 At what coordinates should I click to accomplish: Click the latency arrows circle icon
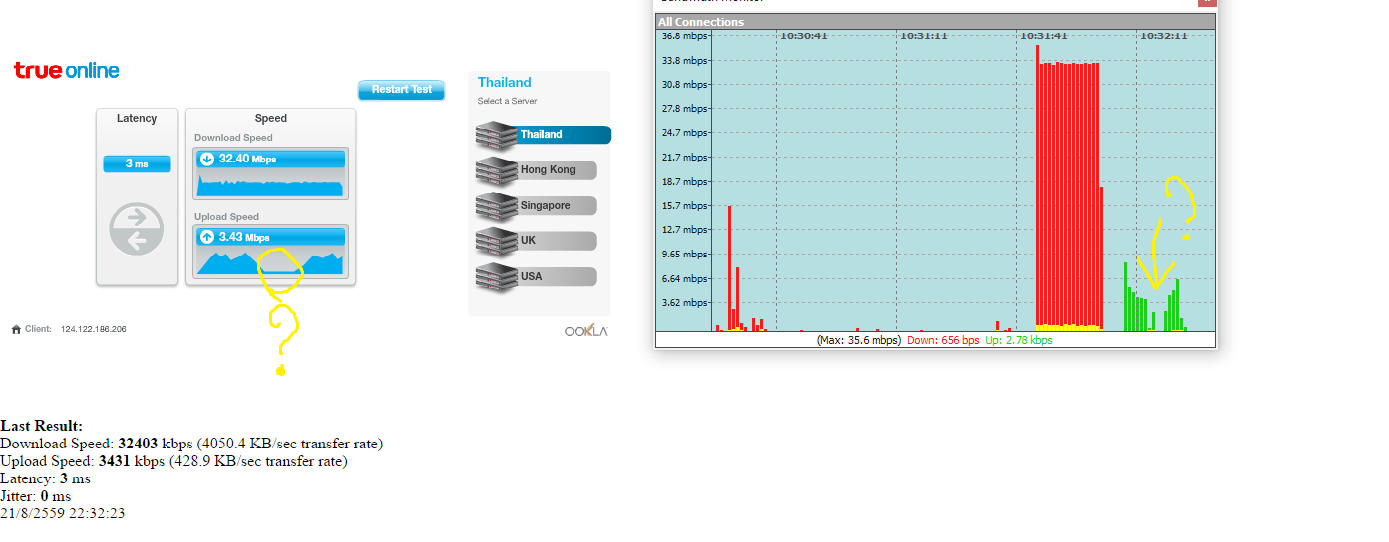(137, 229)
